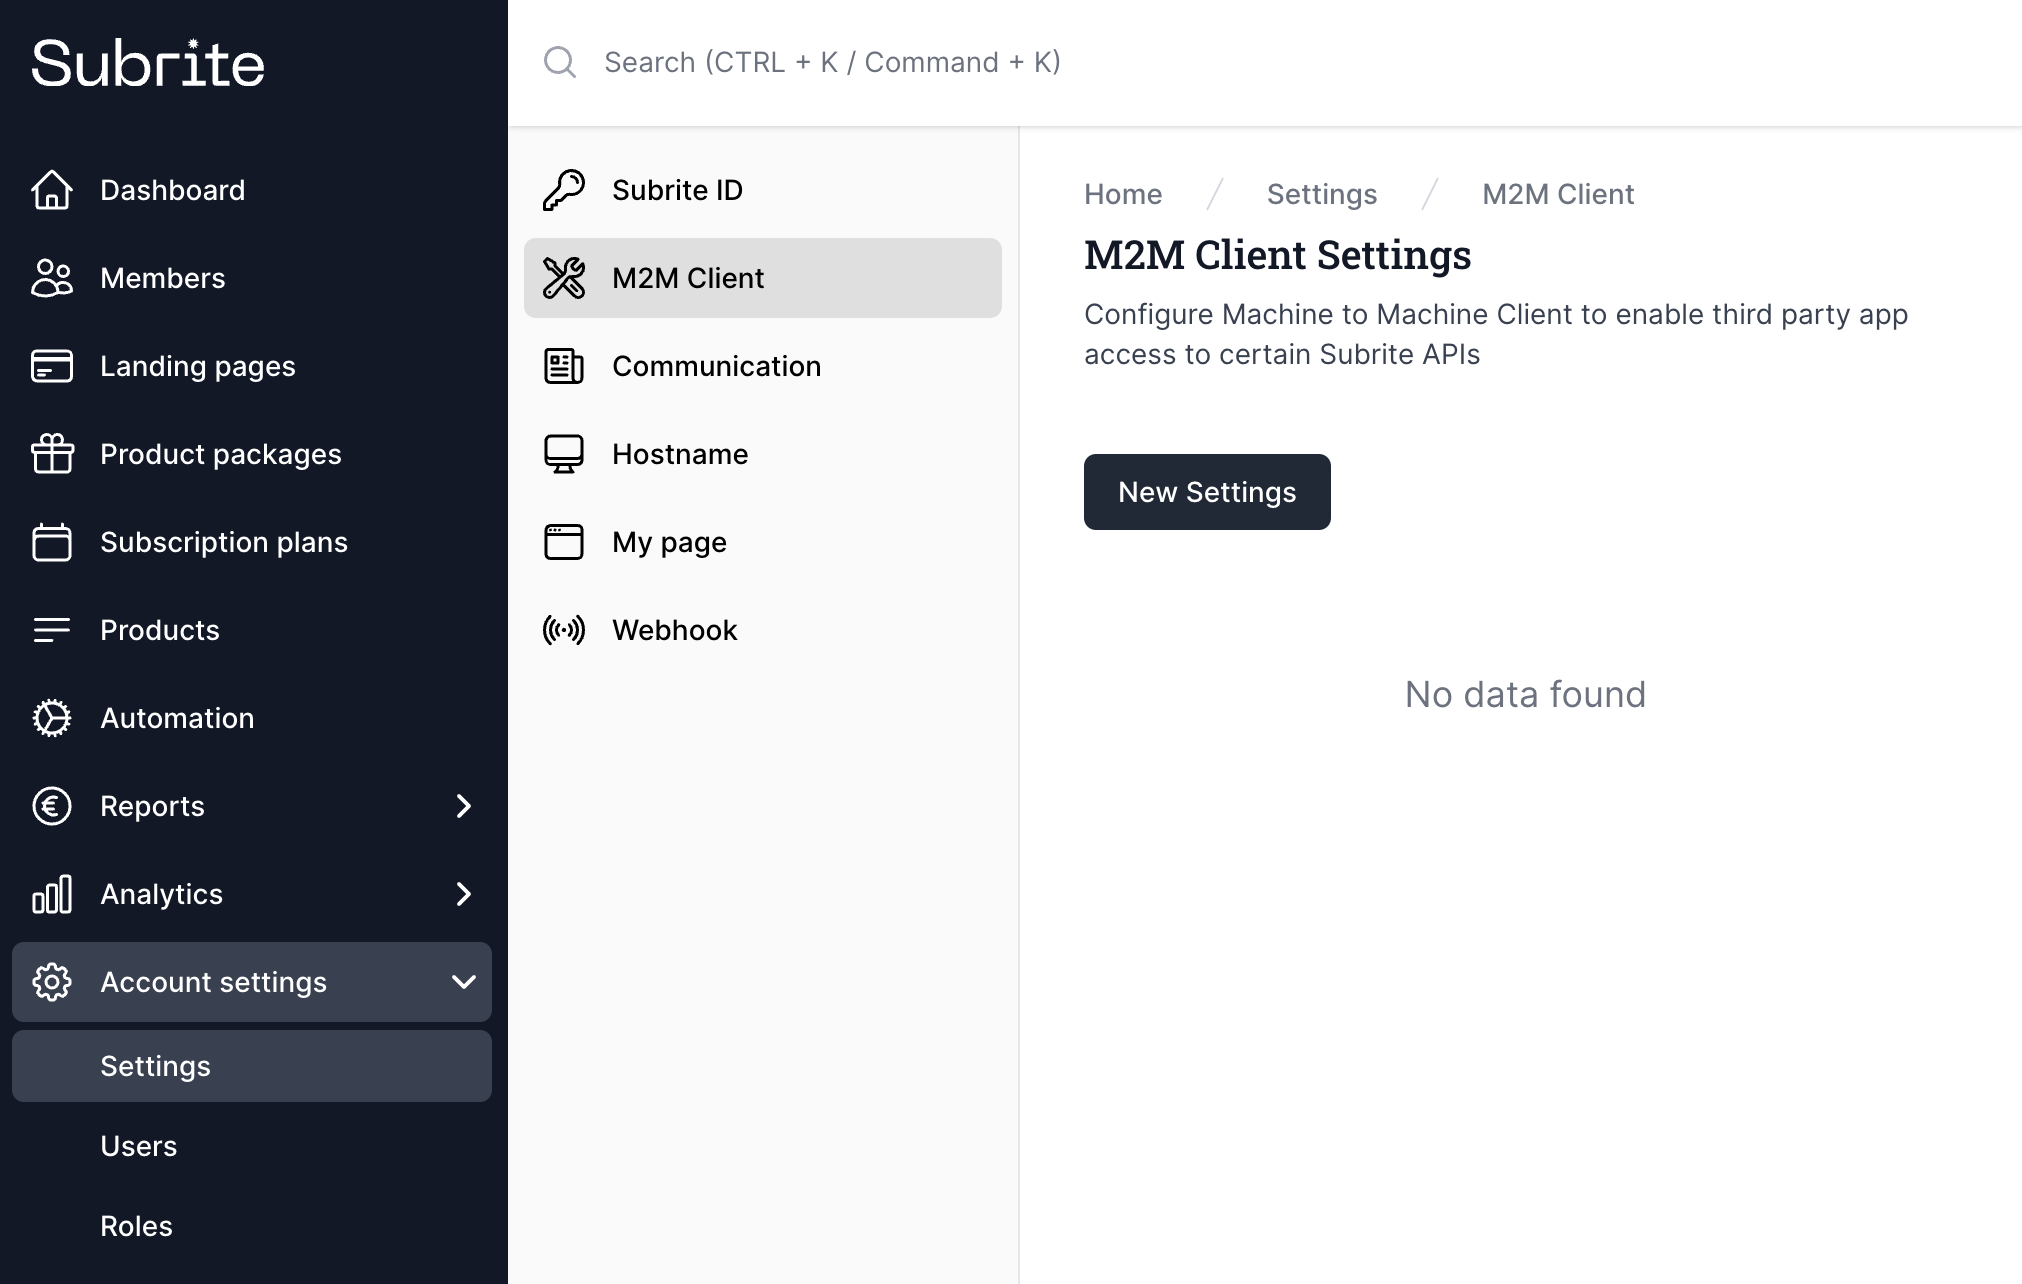Screen dimensions: 2022x1284
Task: Click the My page window icon
Action: (x=564, y=542)
